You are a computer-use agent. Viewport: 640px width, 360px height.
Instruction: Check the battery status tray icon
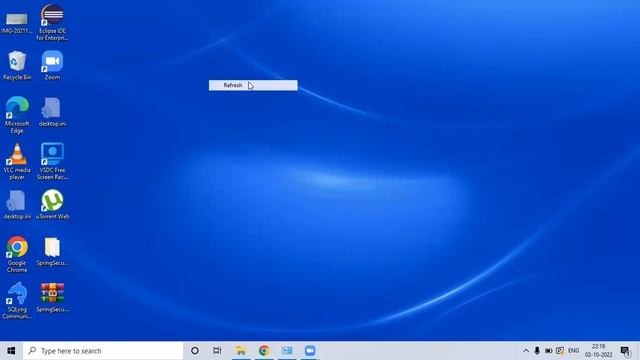[x=549, y=351]
